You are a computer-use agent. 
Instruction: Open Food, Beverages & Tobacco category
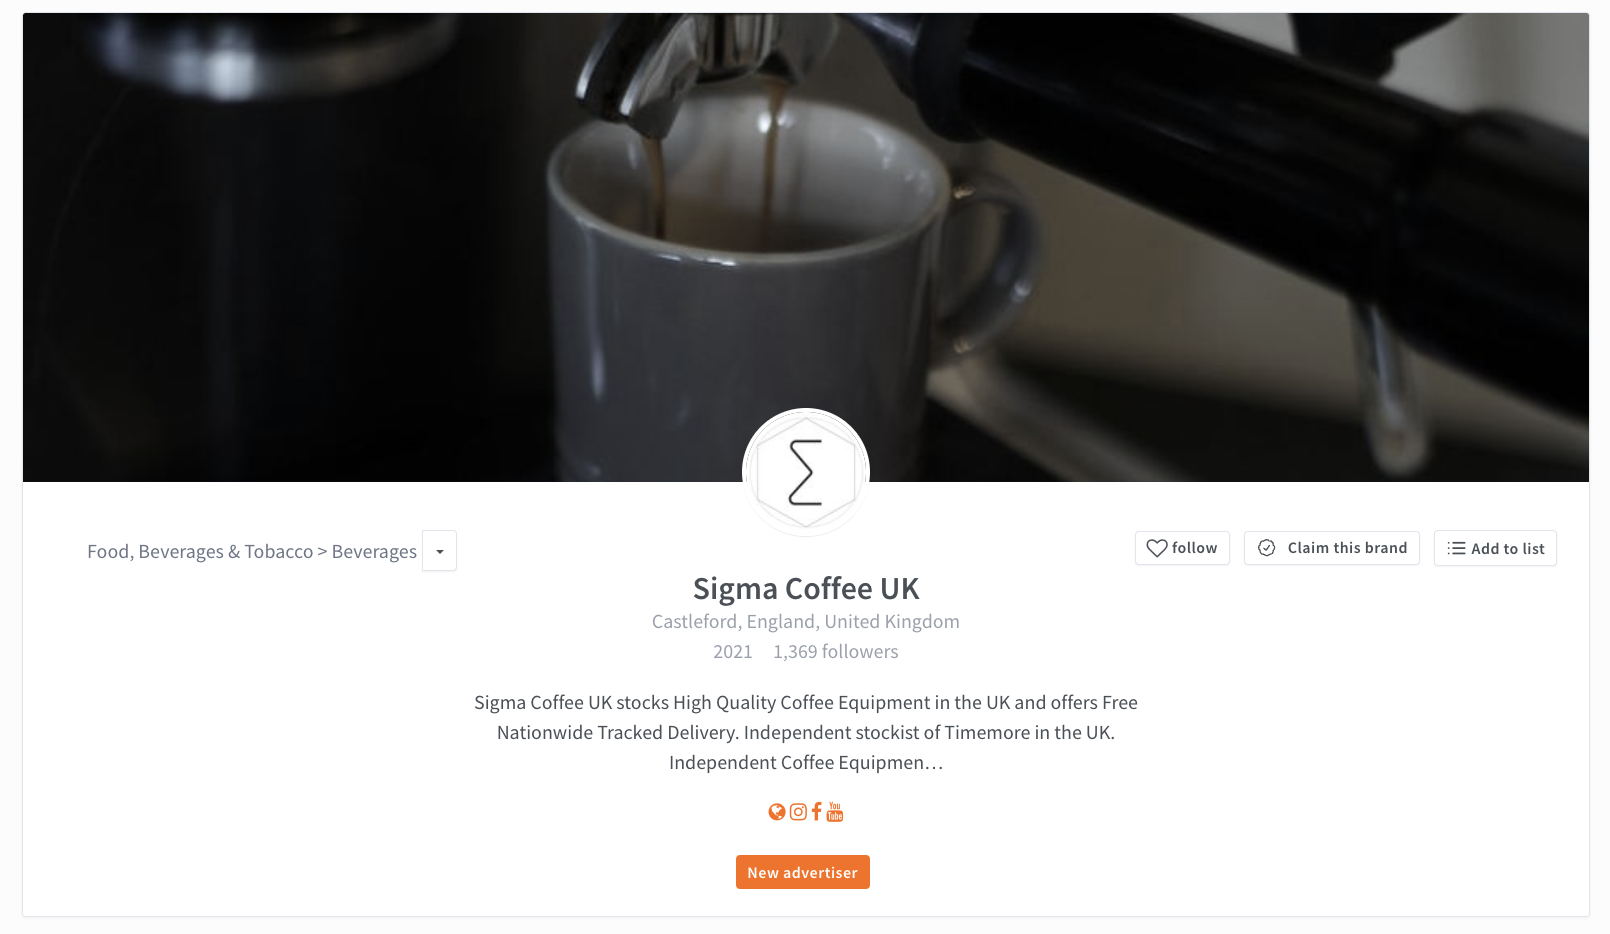click(200, 552)
